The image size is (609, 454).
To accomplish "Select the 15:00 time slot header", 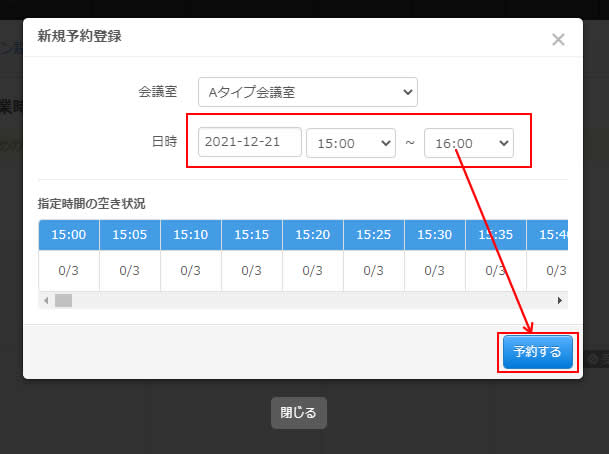I will click(69, 235).
